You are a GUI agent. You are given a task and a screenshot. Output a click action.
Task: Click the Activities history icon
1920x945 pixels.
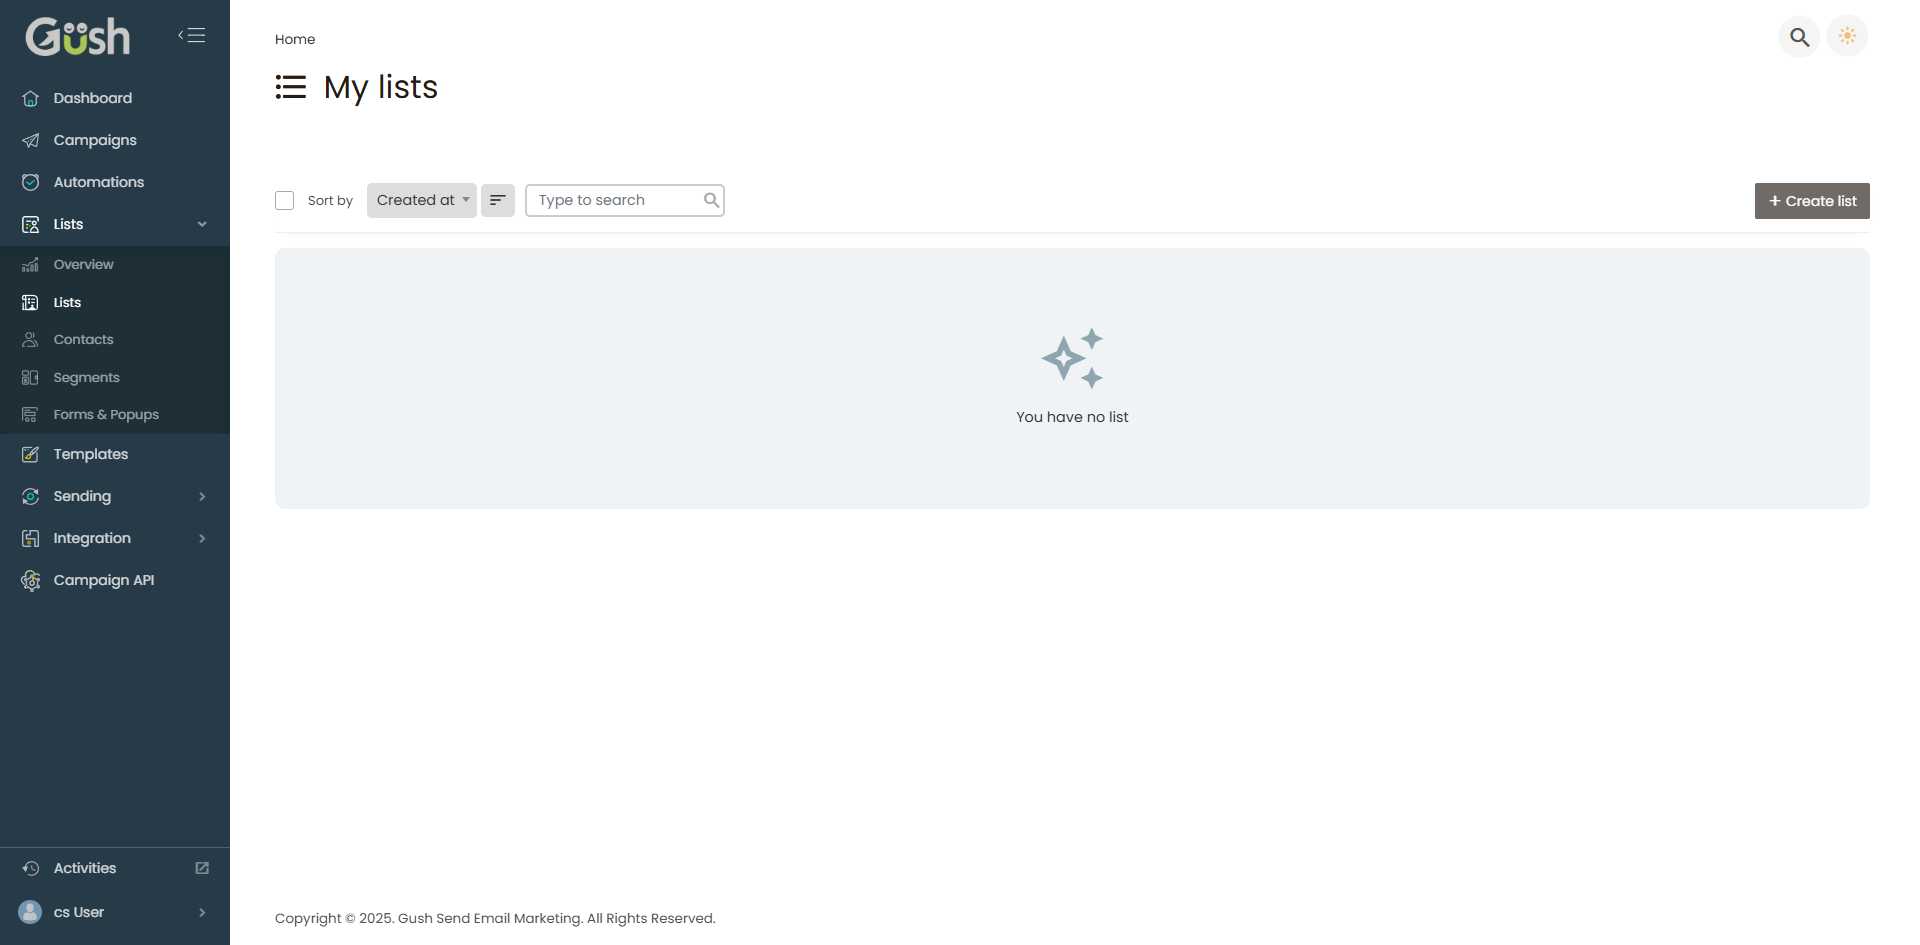(x=31, y=868)
